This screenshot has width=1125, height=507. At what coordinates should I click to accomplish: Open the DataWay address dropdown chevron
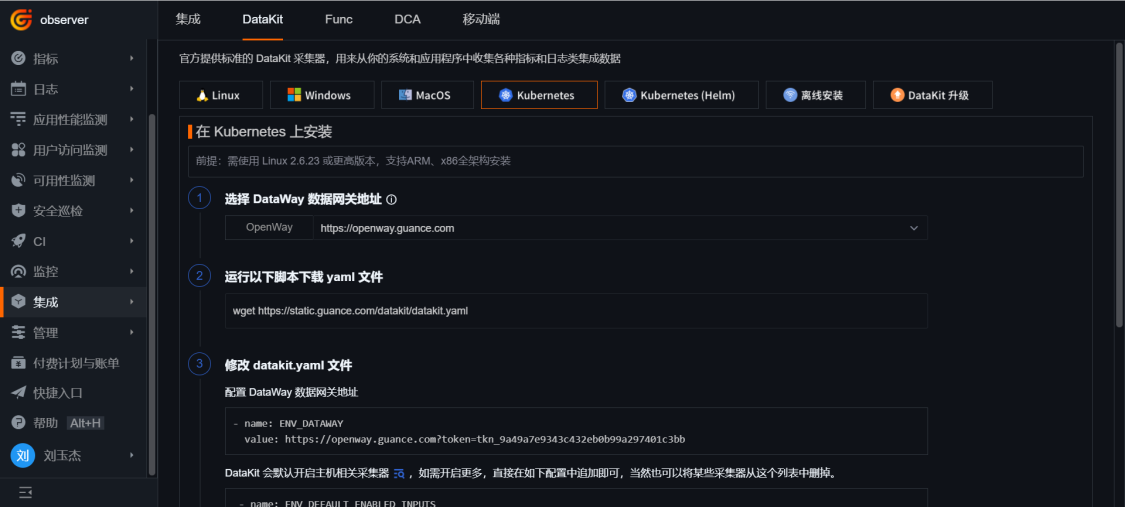(x=914, y=228)
